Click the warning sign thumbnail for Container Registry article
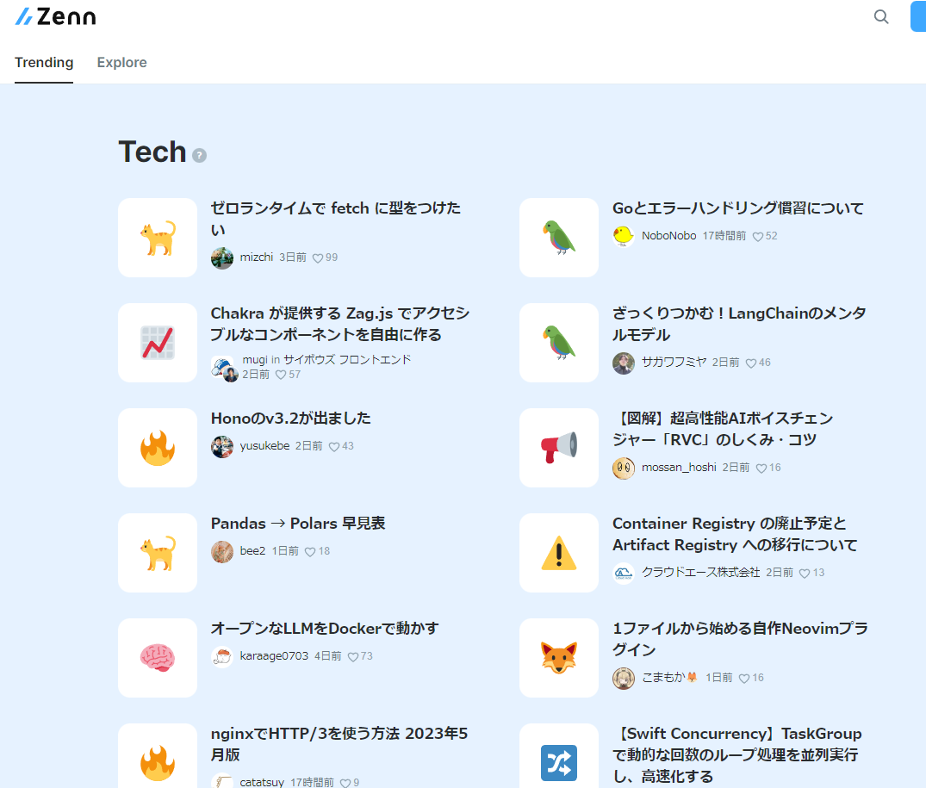Image resolution: width=926 pixels, height=788 pixels. [559, 553]
